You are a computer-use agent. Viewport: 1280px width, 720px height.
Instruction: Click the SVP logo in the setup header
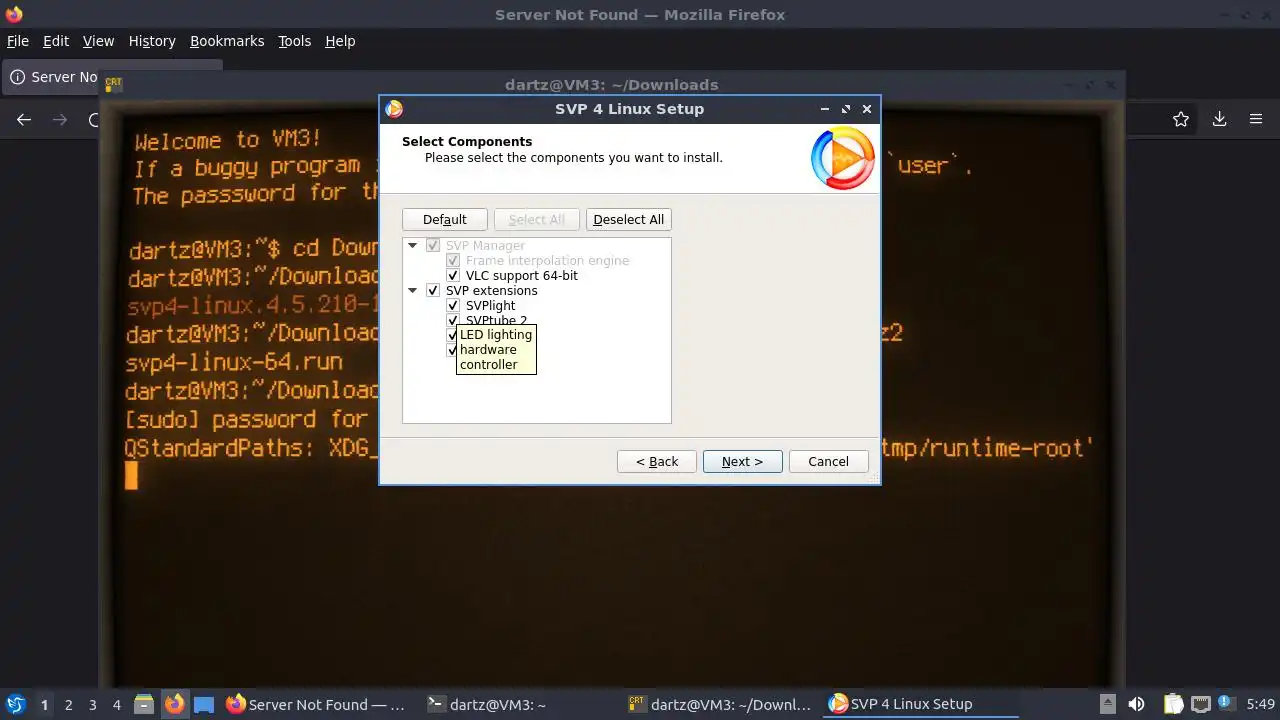(842, 158)
